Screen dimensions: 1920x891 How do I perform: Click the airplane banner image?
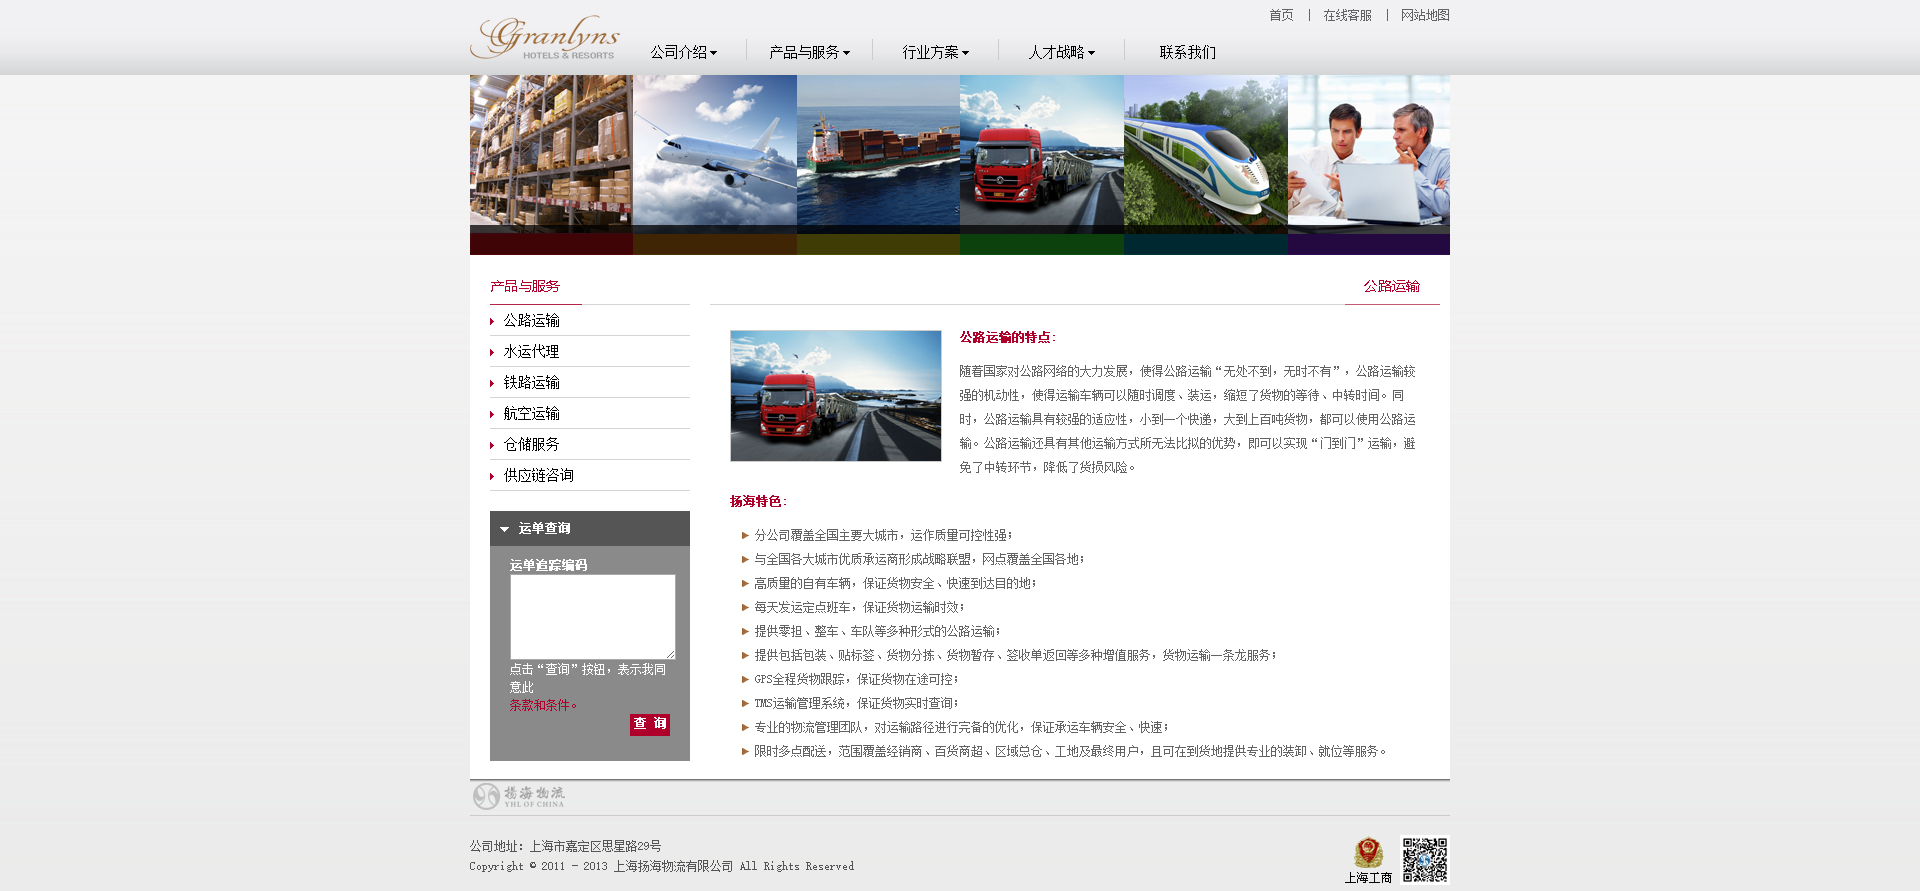pos(714,152)
